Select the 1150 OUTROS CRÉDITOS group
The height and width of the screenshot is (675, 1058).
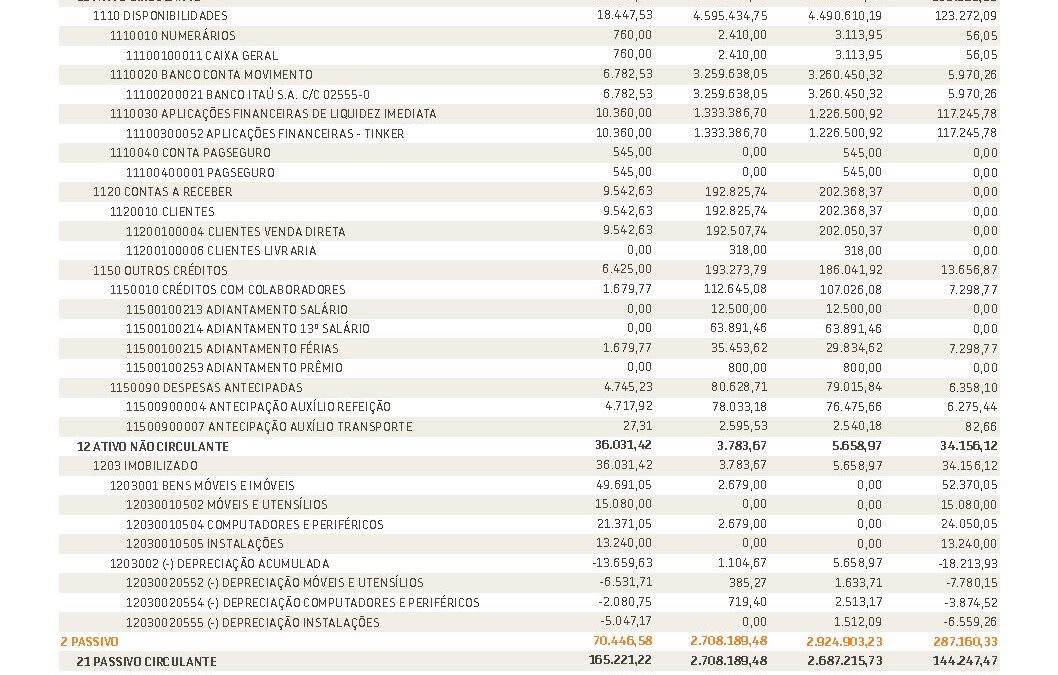click(x=160, y=270)
